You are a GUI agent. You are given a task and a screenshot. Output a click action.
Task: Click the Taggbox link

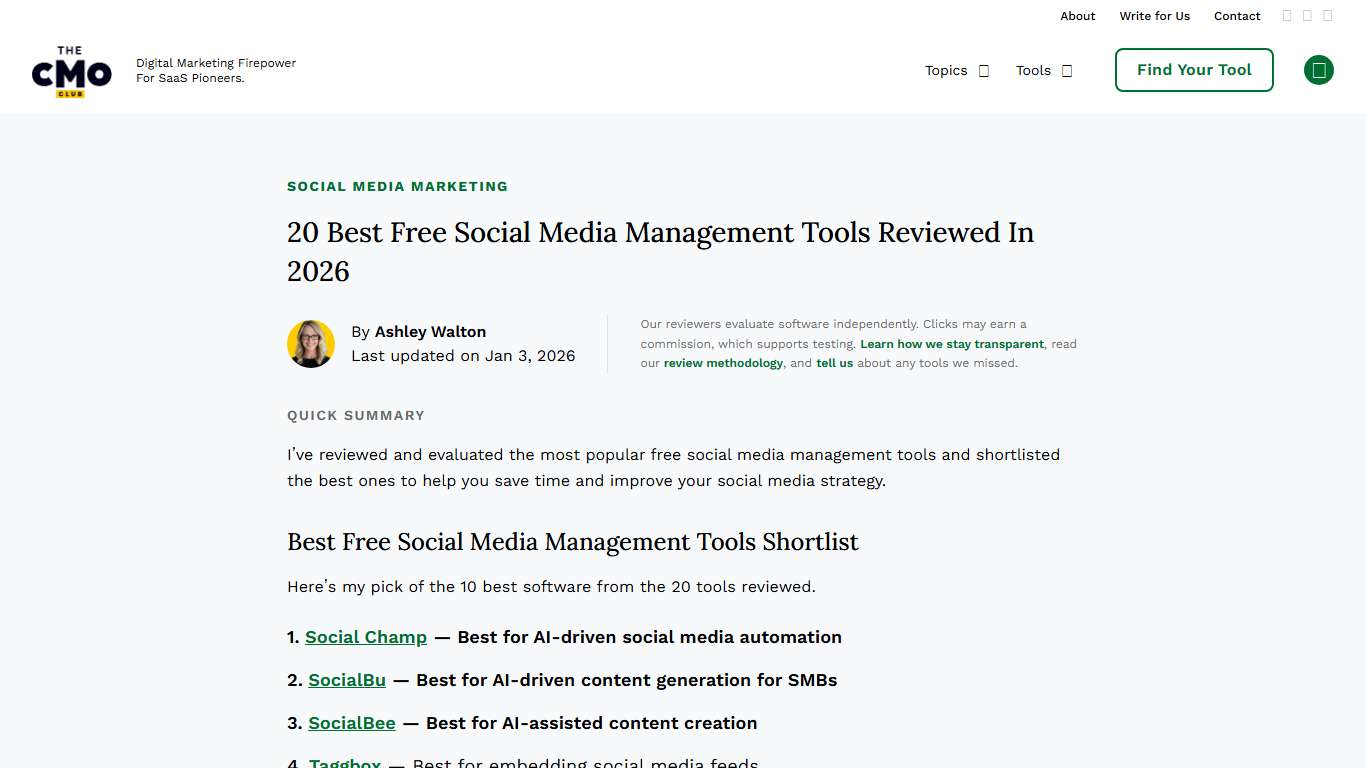344,762
